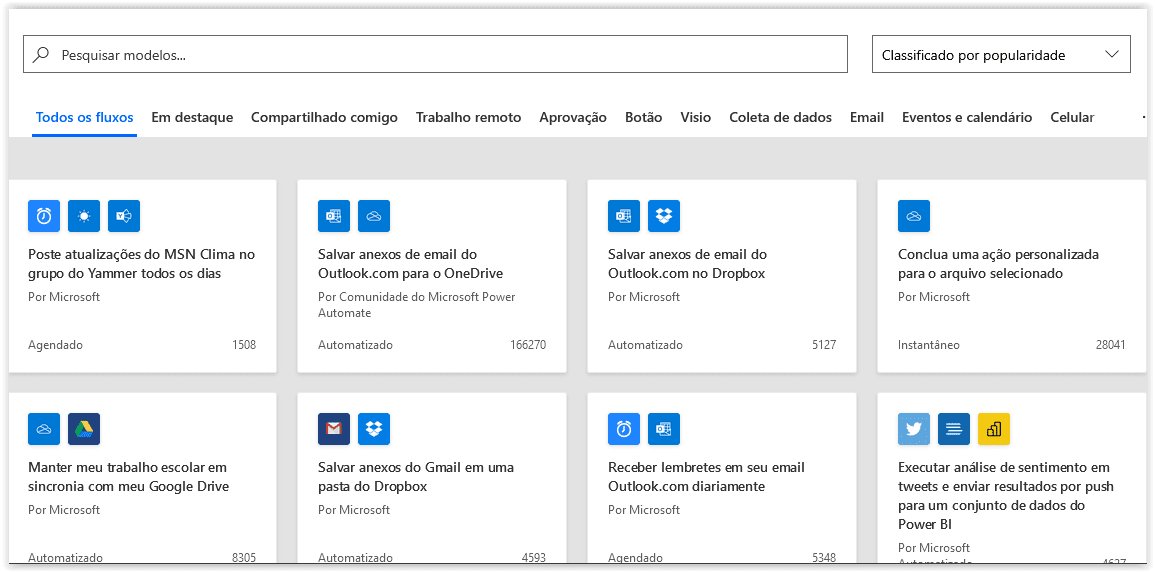Select Todos os fluxos tab

click(x=85, y=117)
